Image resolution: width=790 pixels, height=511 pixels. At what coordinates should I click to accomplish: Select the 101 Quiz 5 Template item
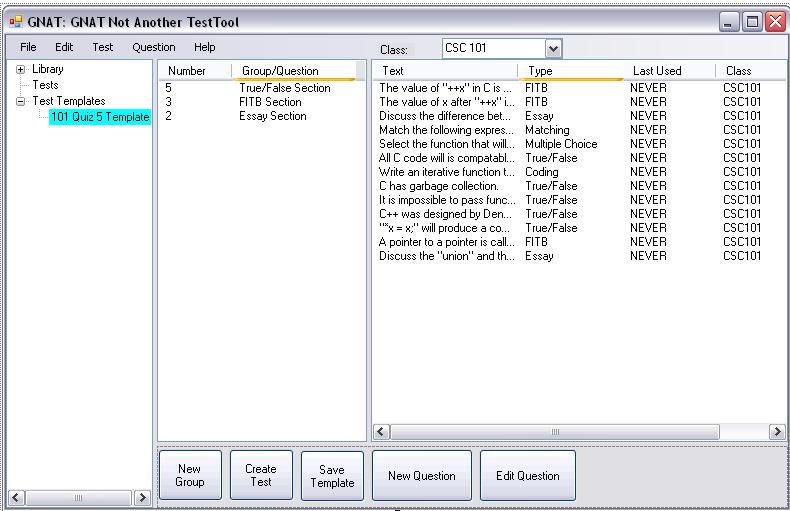pyautogui.click(x=99, y=117)
